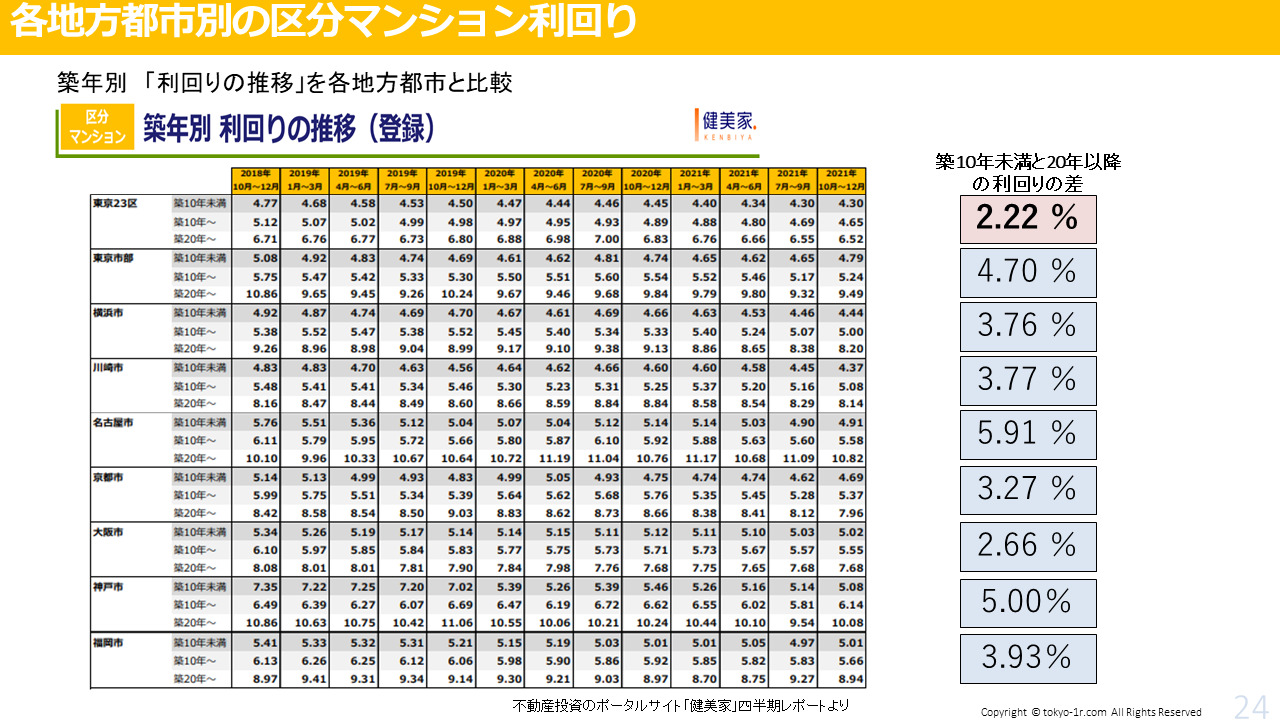Screen dimensions: 1280x720
Task: Click the 2019年 1月~3月 column header
Action: click(x=304, y=180)
